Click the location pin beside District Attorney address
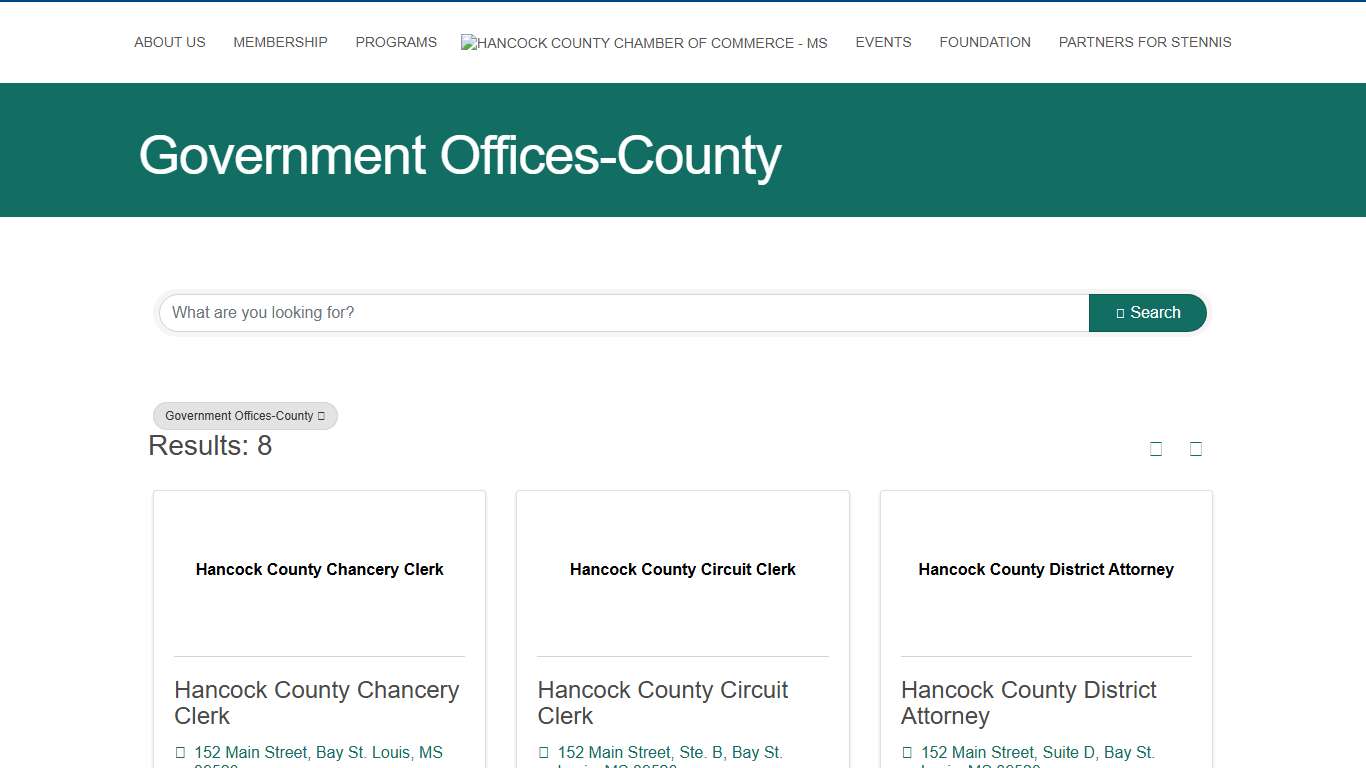 908,752
